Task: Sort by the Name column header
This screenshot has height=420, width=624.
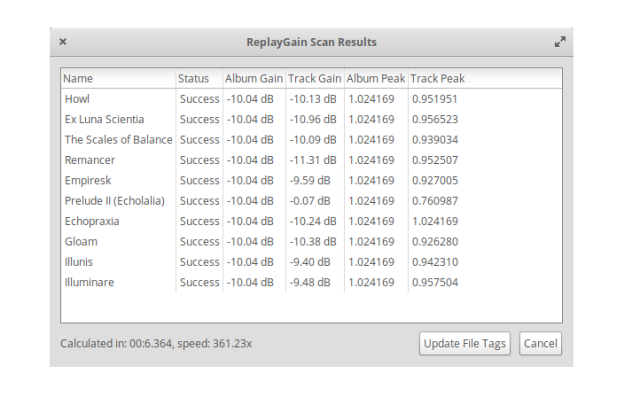Action: click(x=117, y=78)
